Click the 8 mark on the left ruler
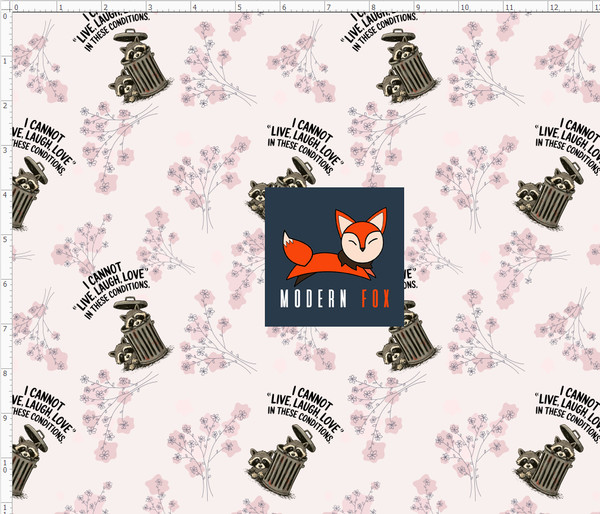 [5, 373]
